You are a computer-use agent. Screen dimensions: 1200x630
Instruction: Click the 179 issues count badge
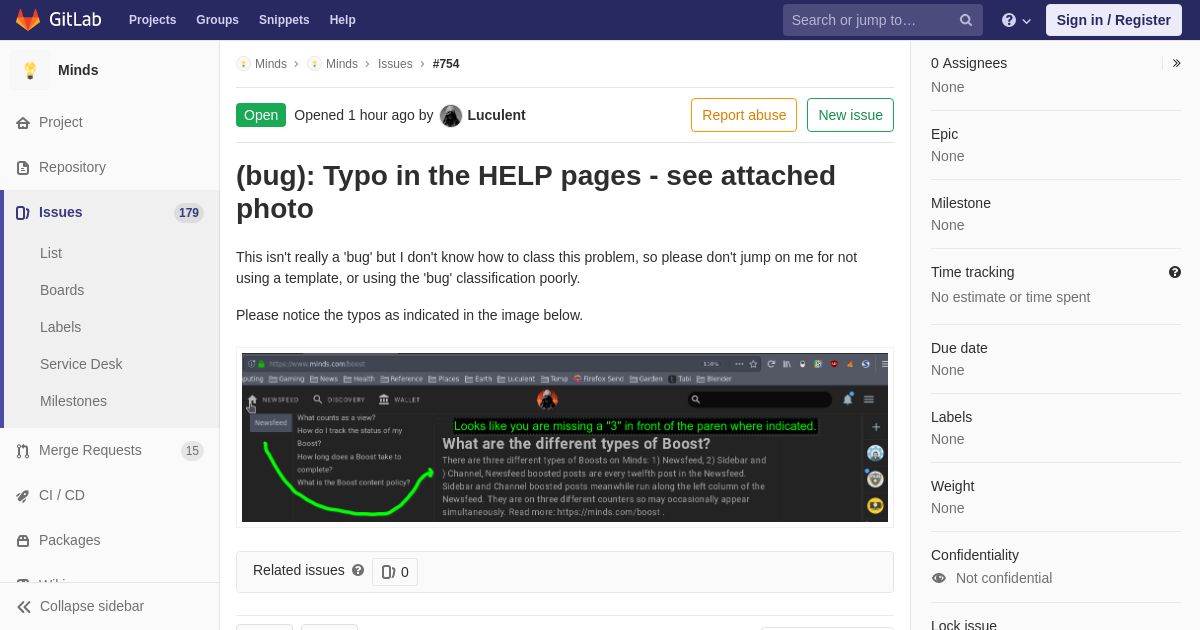[x=189, y=213]
